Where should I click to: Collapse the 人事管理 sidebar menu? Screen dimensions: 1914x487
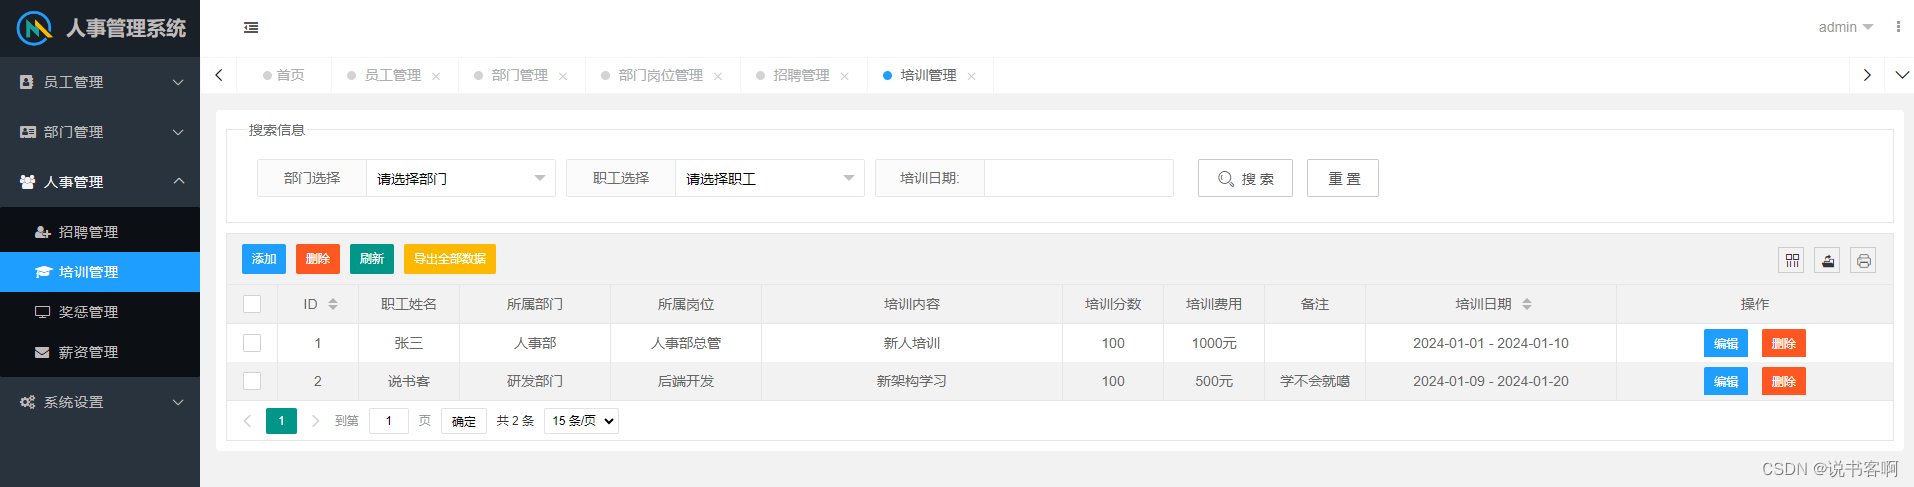coord(100,182)
